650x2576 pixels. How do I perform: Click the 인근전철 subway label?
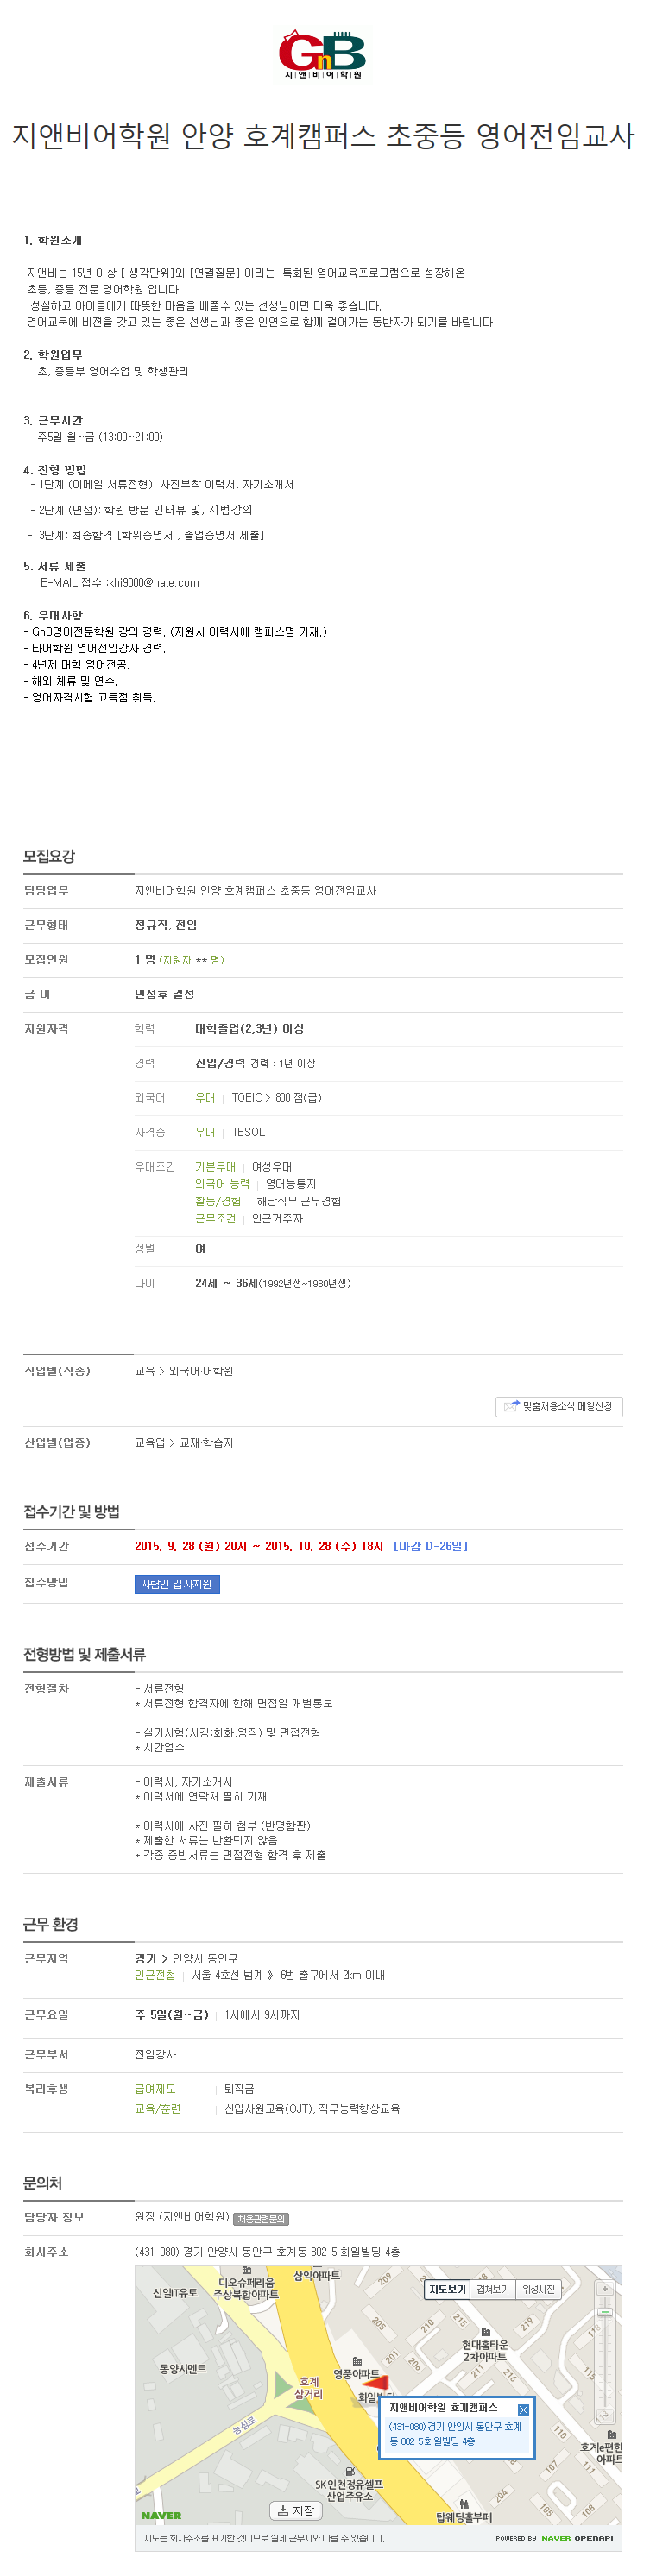coord(155,1975)
